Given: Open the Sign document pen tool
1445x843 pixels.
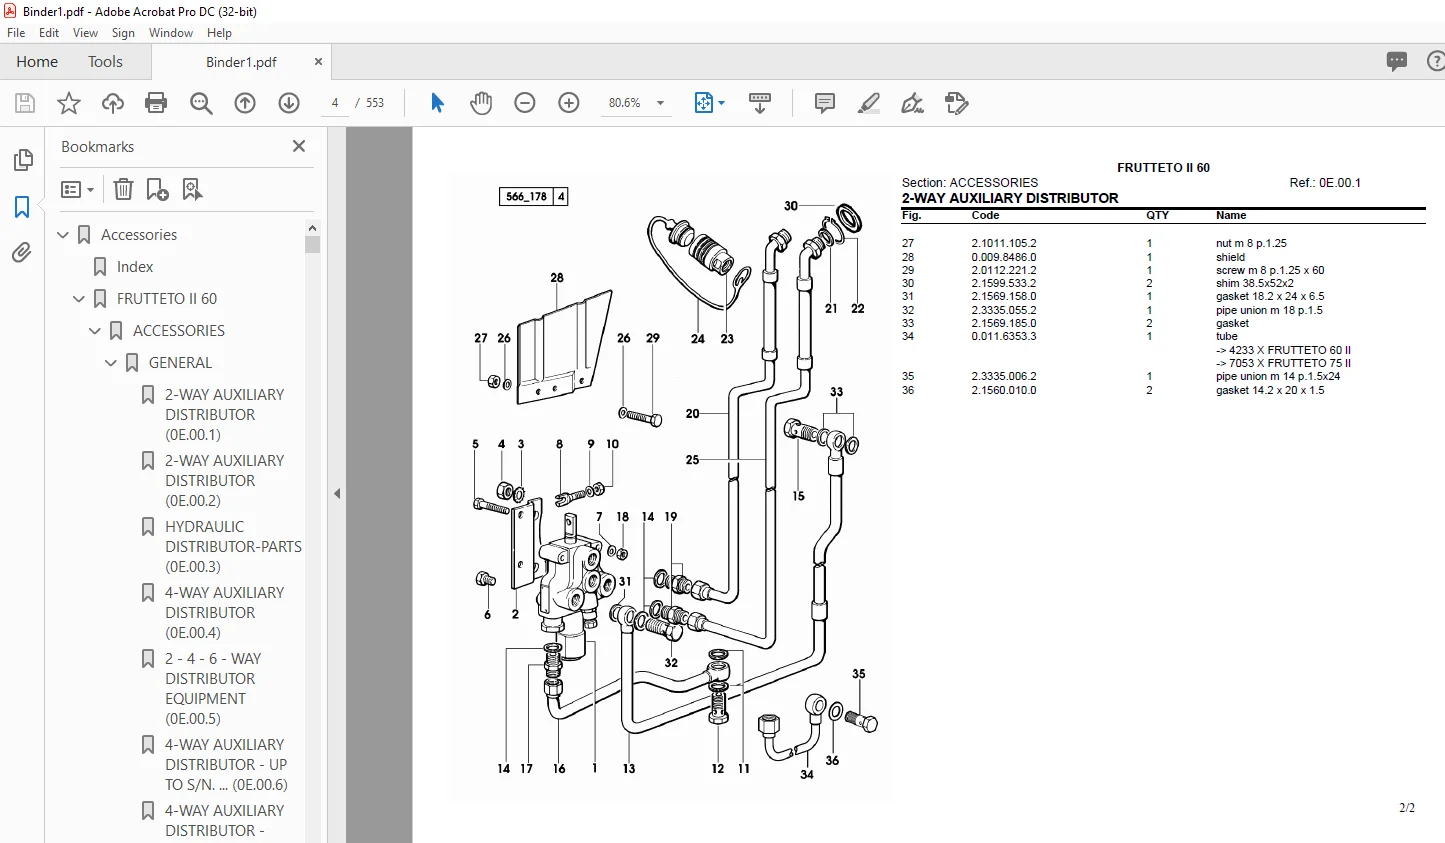Looking at the screenshot, I should pos(912,103).
